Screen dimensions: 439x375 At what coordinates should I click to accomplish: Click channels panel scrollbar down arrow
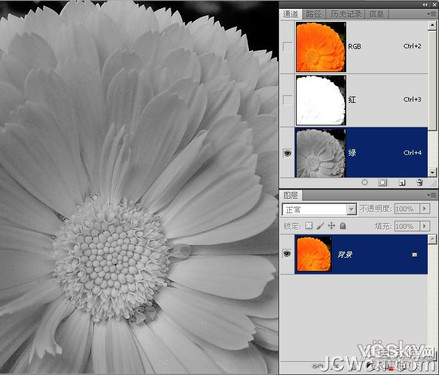click(432, 173)
